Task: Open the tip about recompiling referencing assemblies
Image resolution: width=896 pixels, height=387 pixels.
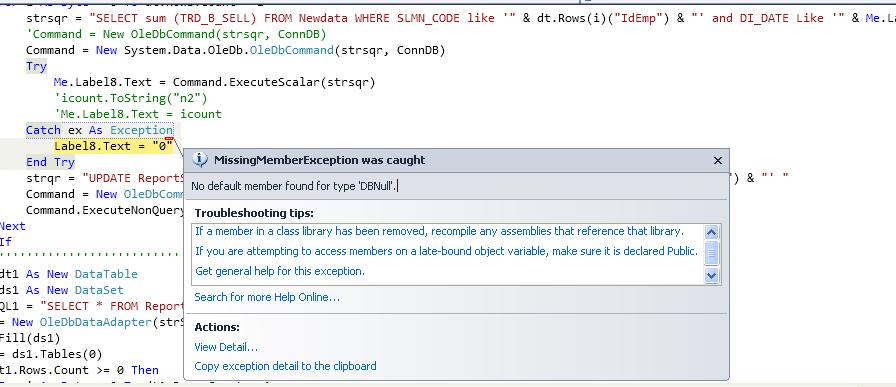Action: pos(439,232)
